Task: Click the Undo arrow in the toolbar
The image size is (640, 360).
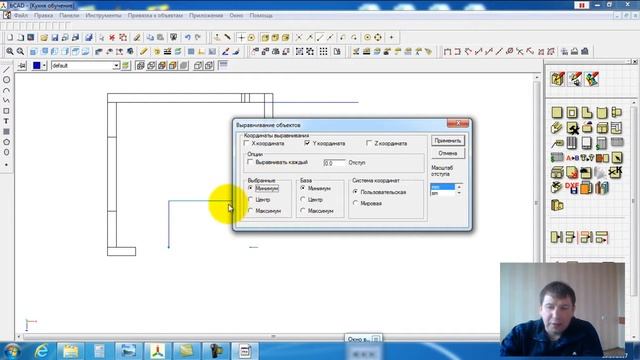Action: tap(187, 38)
